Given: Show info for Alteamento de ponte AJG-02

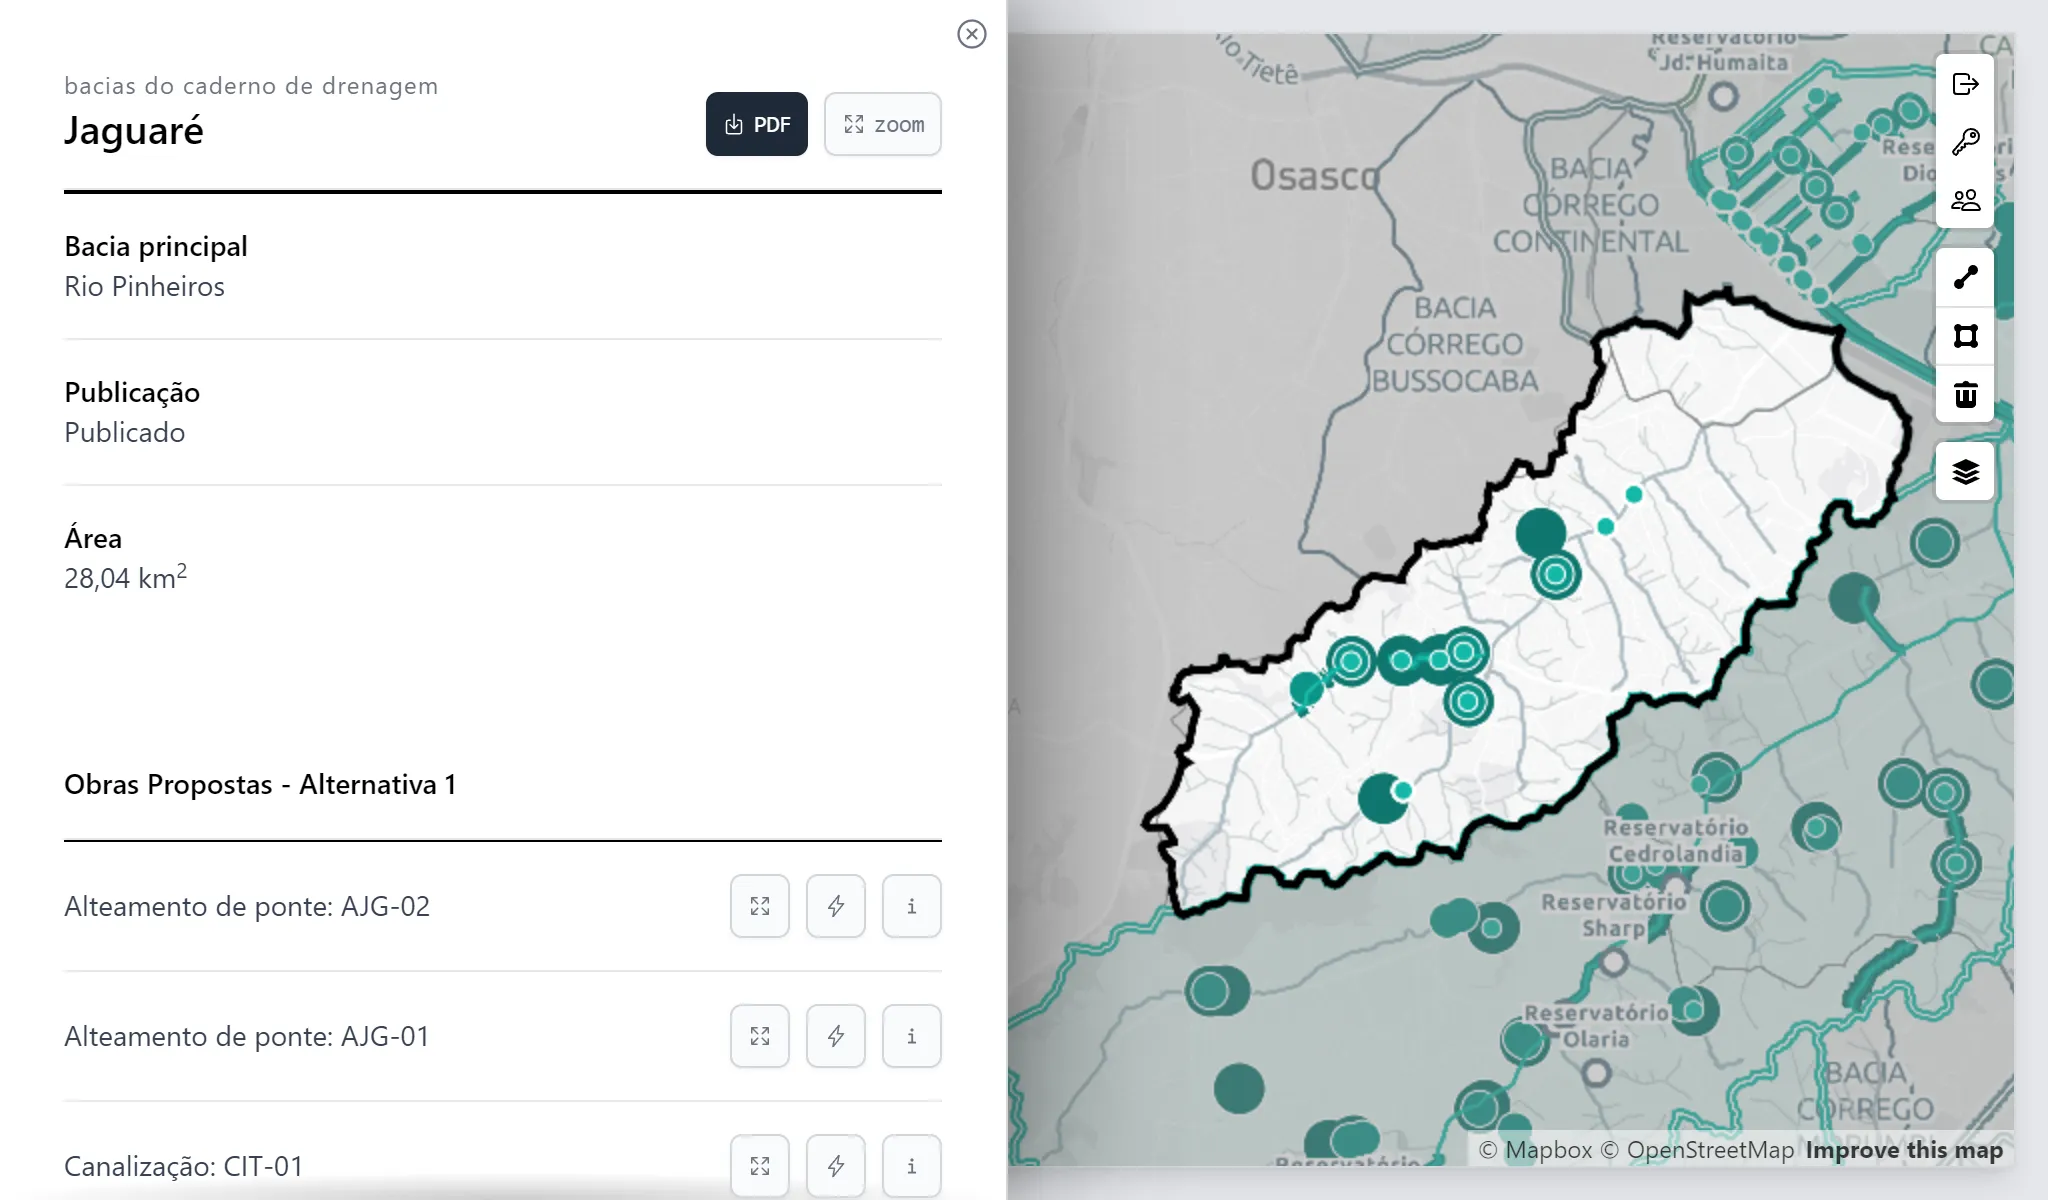Looking at the screenshot, I should click(x=912, y=906).
